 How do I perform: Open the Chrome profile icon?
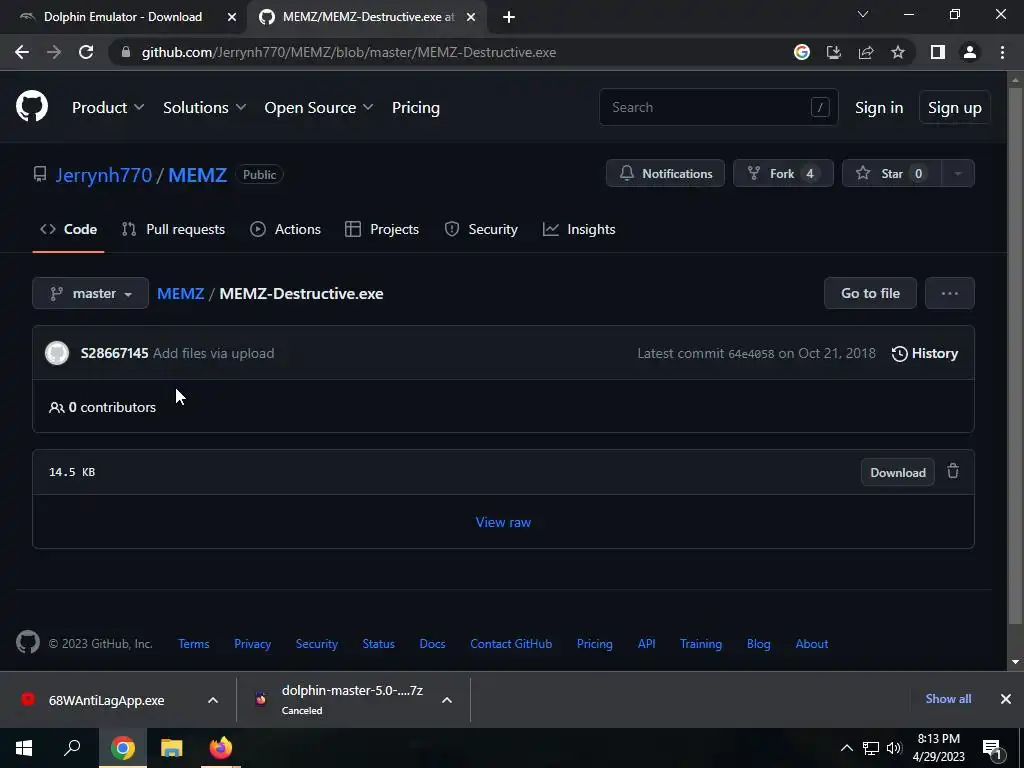coord(970,52)
